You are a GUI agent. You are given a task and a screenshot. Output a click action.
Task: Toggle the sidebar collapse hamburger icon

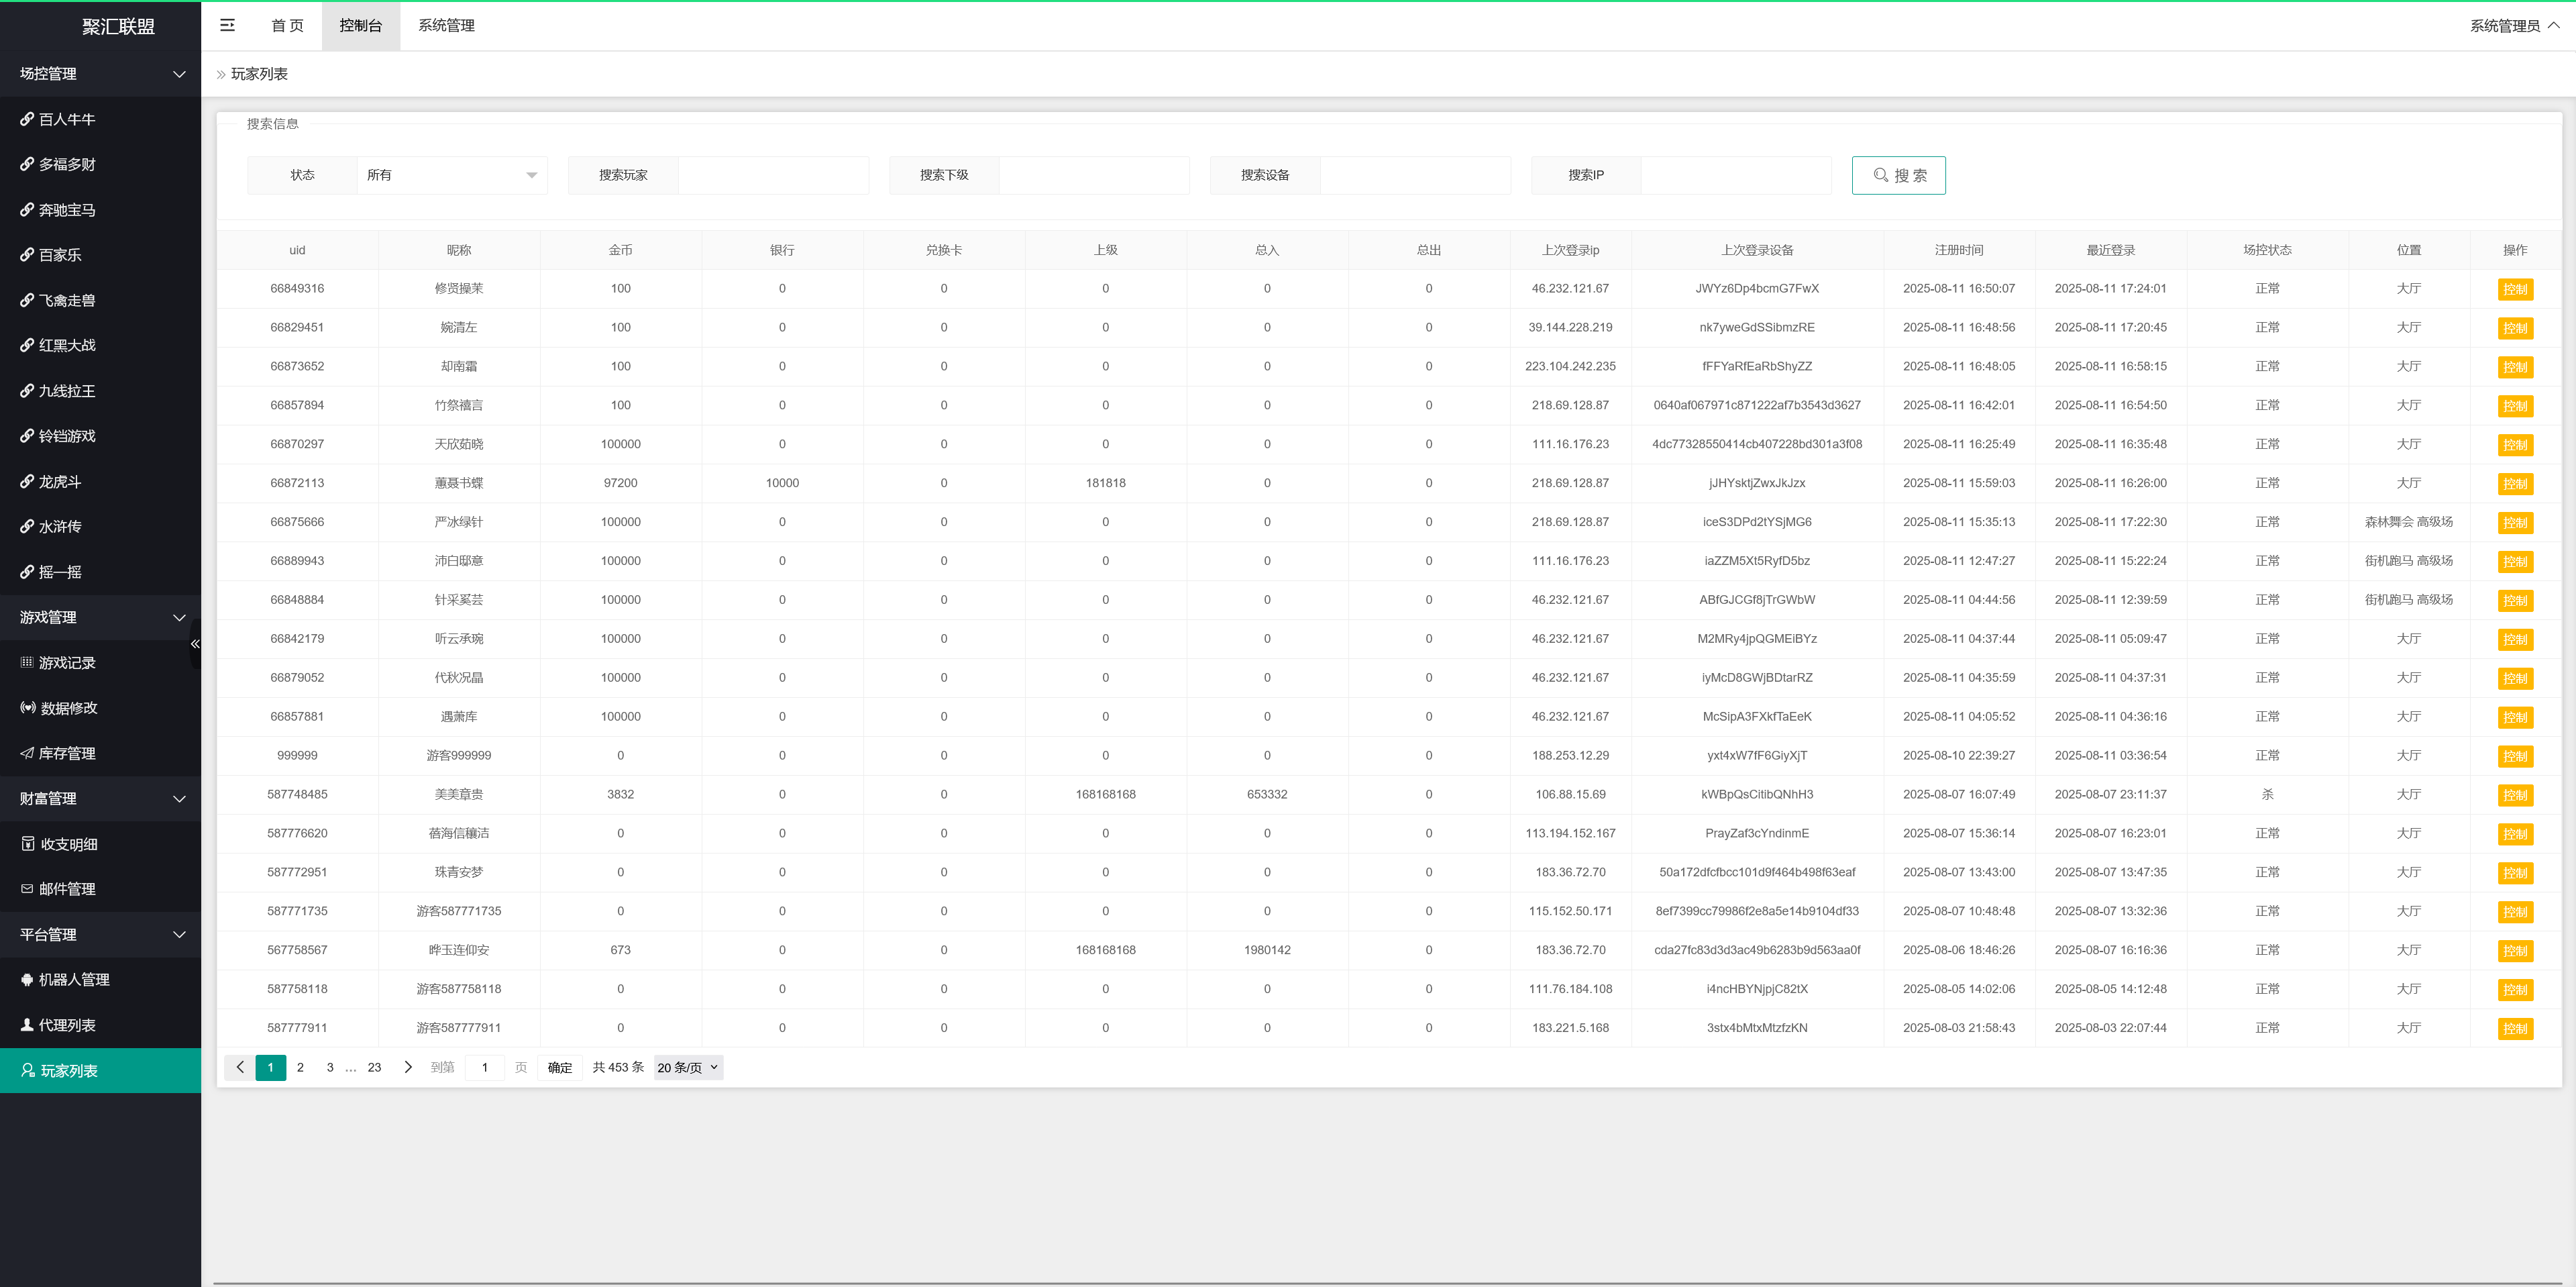click(227, 25)
